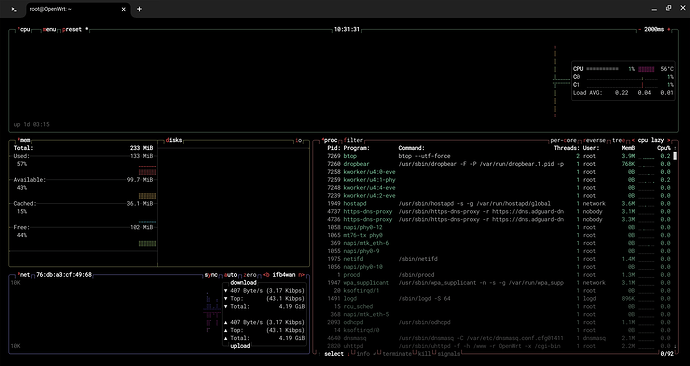The height and width of the screenshot is (366, 690).
Task: Click the MemB column header
Action: coord(628,148)
